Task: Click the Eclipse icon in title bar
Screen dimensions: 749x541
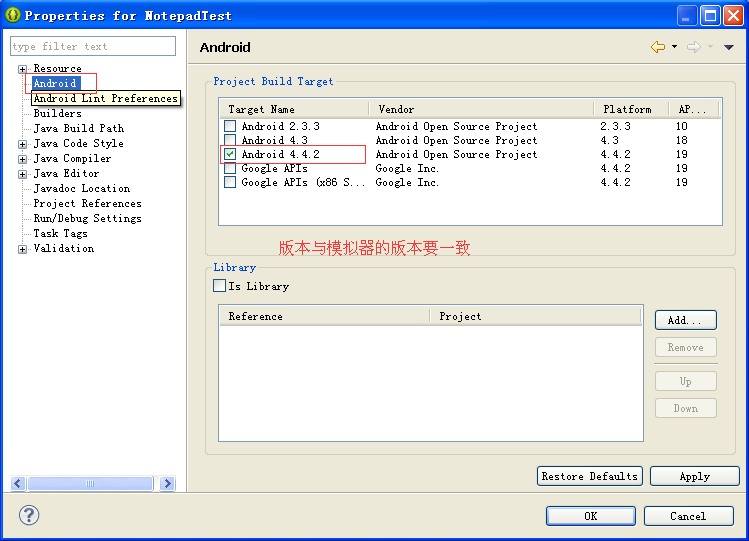Action: click(13, 15)
